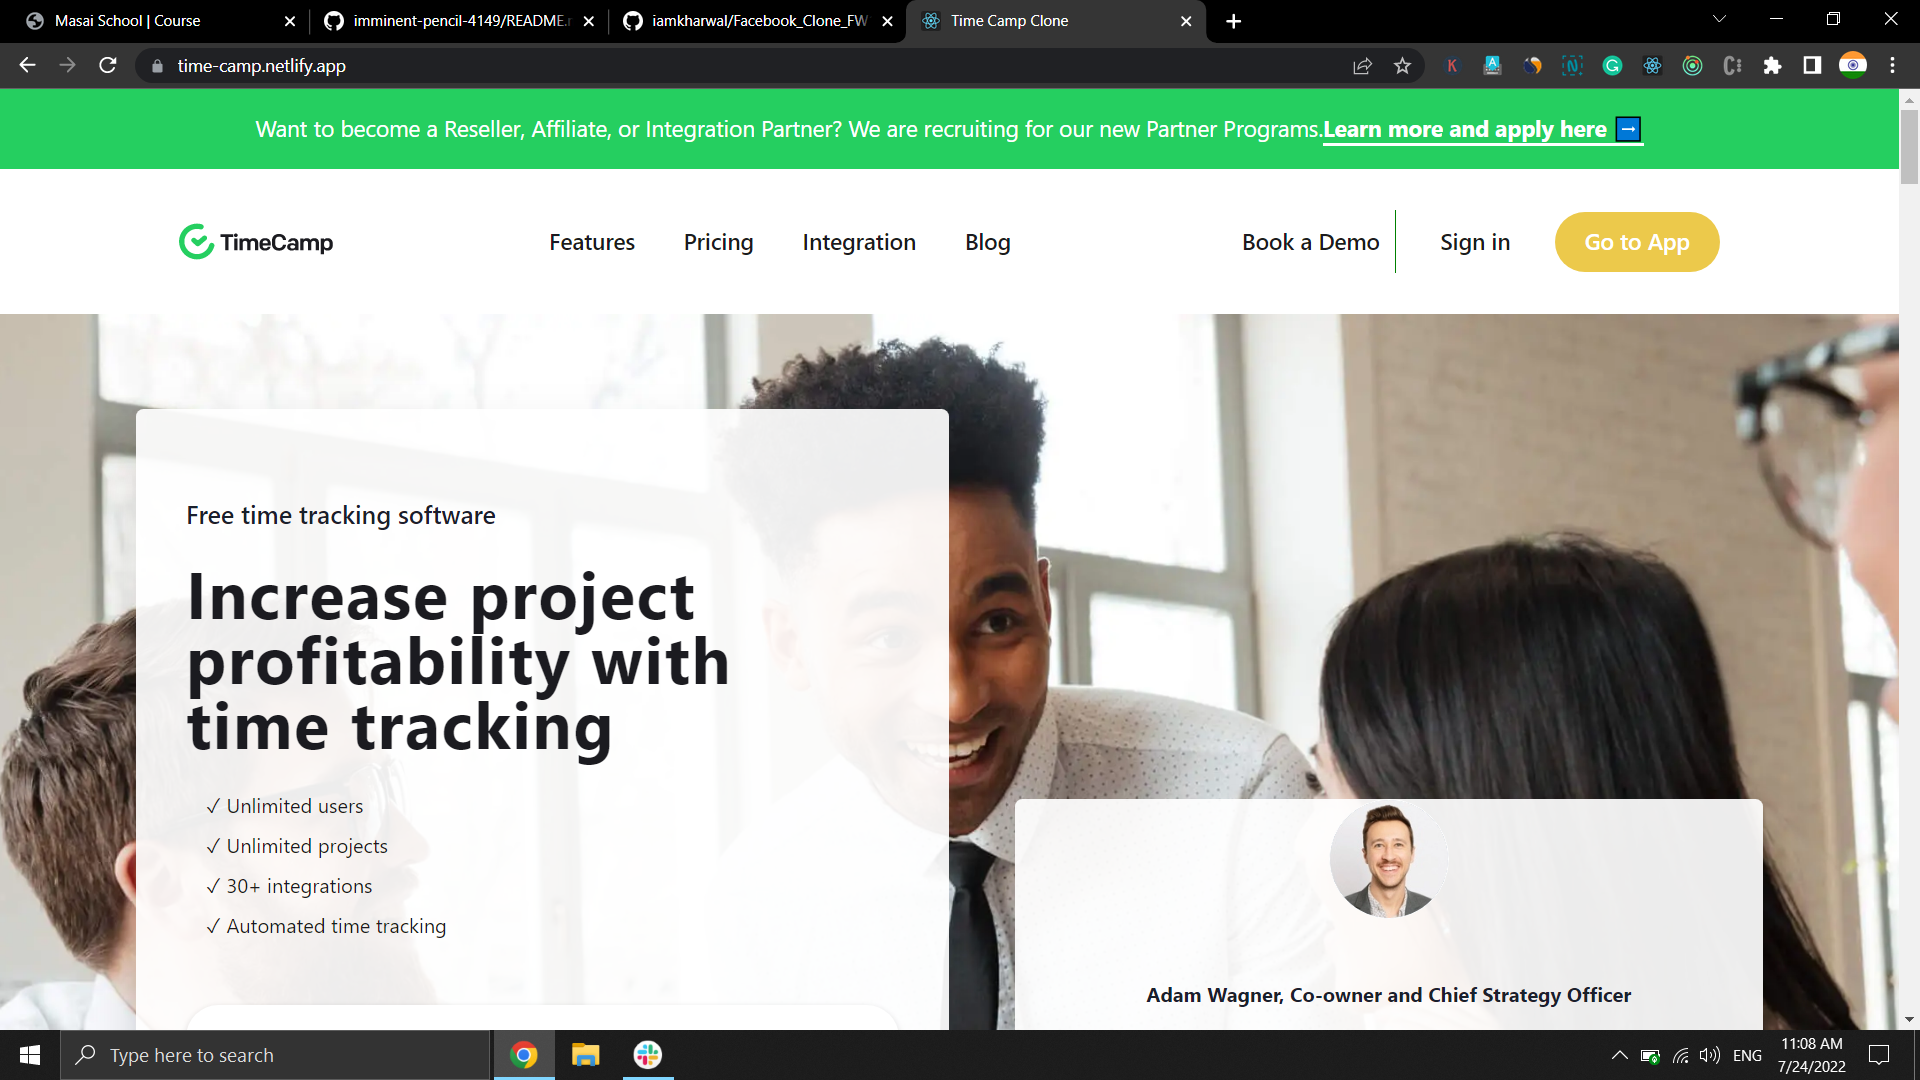
Task: Click the page vertical scrollbar thumb
Action: coord(1909,146)
